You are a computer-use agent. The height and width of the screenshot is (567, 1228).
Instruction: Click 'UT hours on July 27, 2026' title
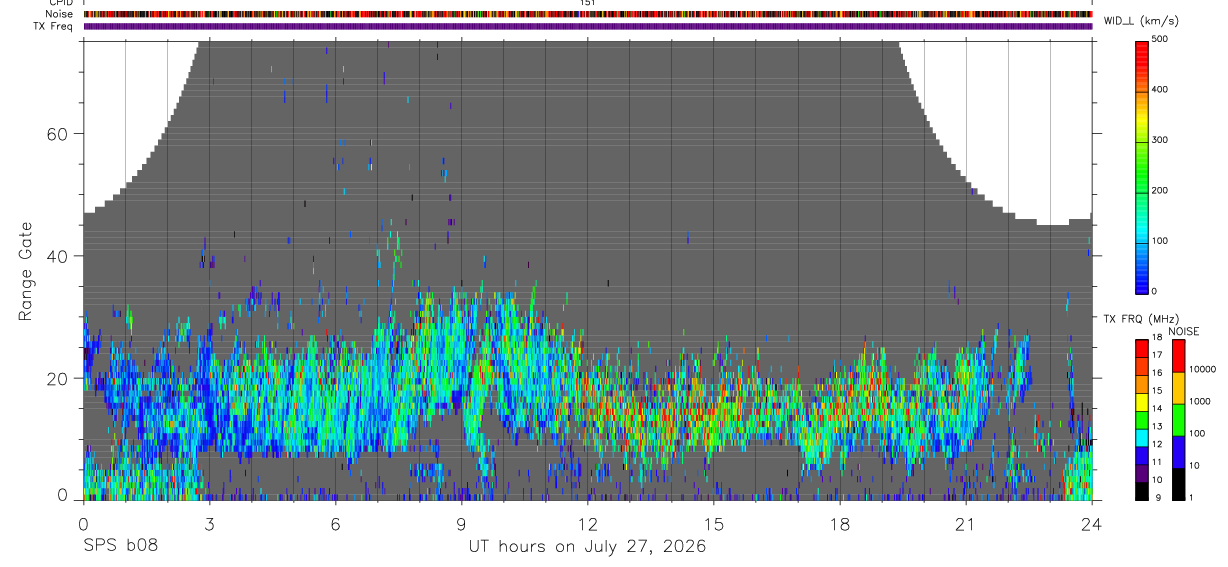pyautogui.click(x=587, y=547)
